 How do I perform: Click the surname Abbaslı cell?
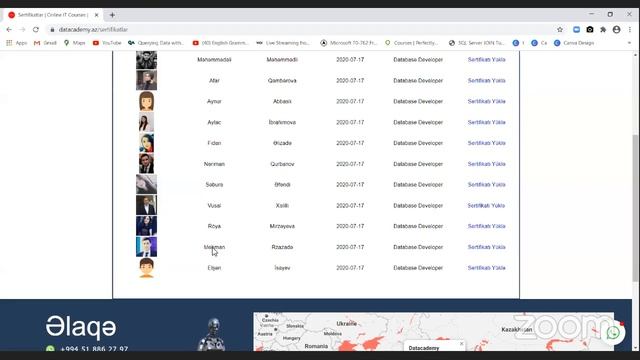click(282, 101)
